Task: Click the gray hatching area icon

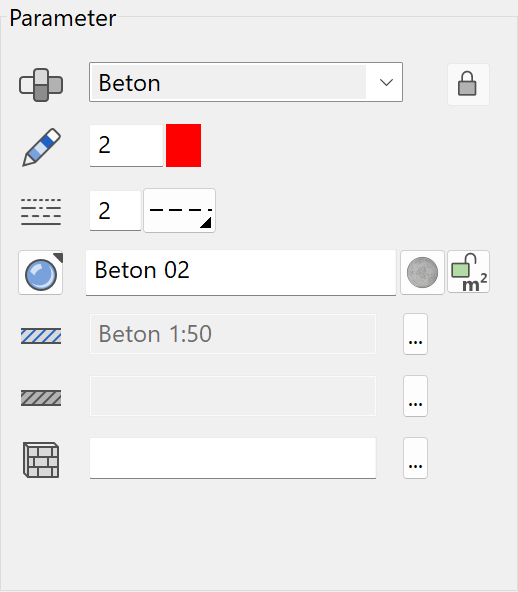Action: pyautogui.click(x=41, y=398)
